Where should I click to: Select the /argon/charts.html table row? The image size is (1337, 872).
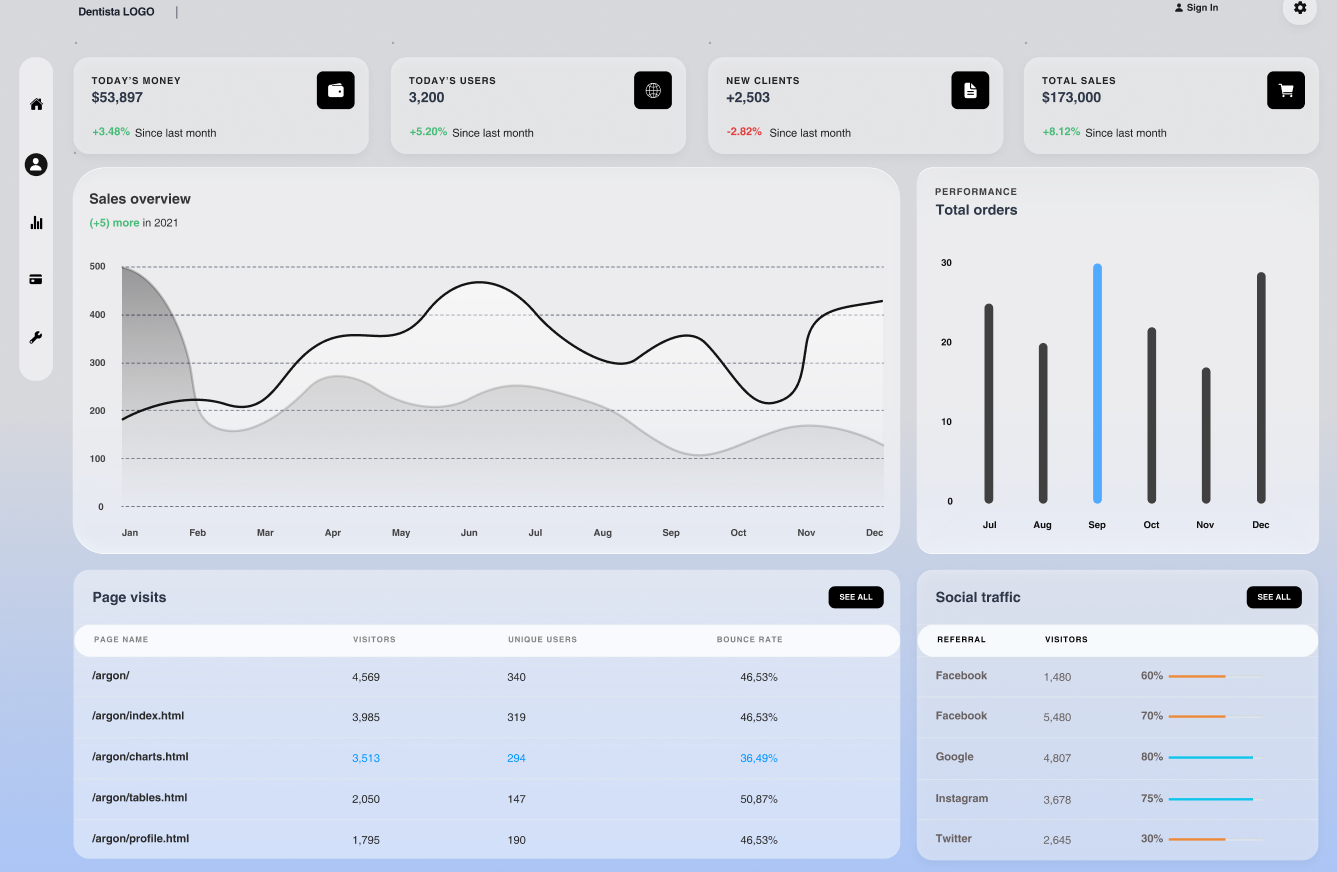click(x=487, y=758)
